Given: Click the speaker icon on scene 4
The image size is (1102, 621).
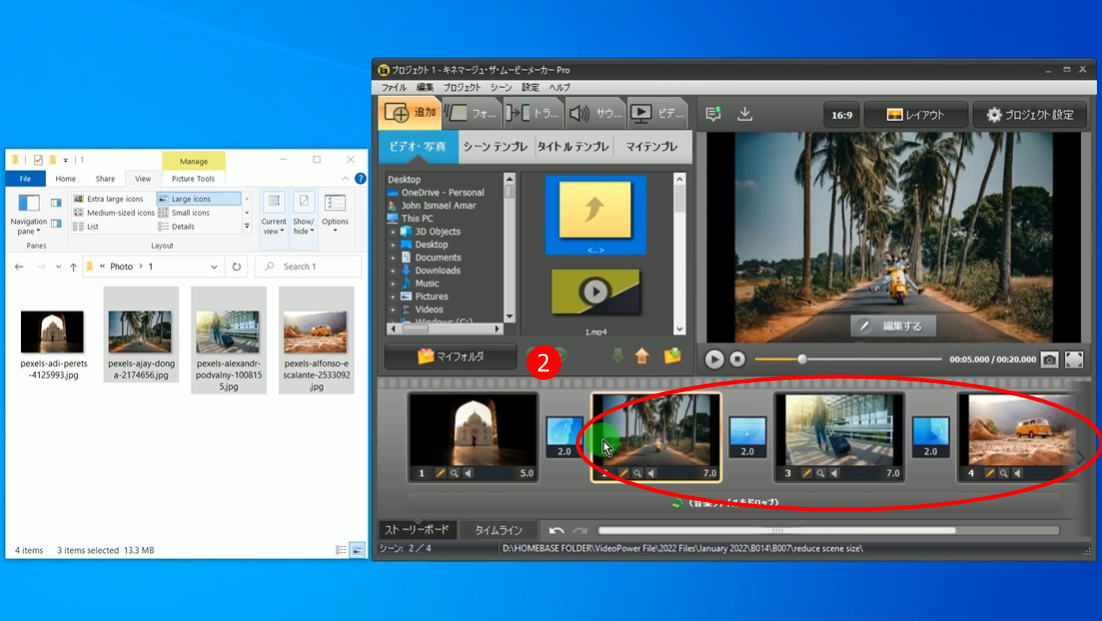Looking at the screenshot, I should pos(1017,473).
